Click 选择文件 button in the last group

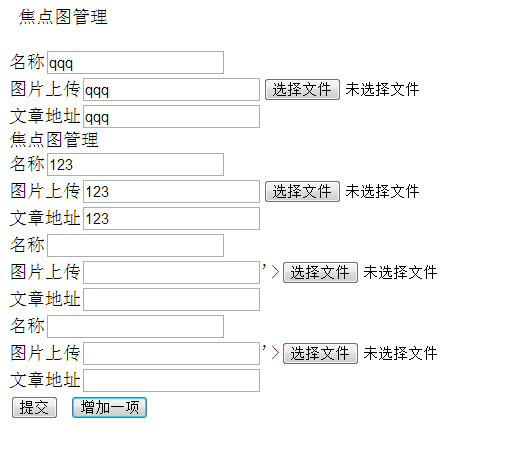(320, 353)
